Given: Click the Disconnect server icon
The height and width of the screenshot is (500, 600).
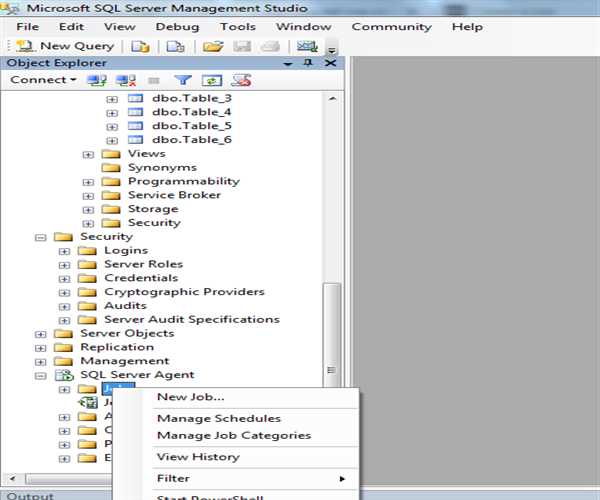Looking at the screenshot, I should pyautogui.click(x=125, y=80).
